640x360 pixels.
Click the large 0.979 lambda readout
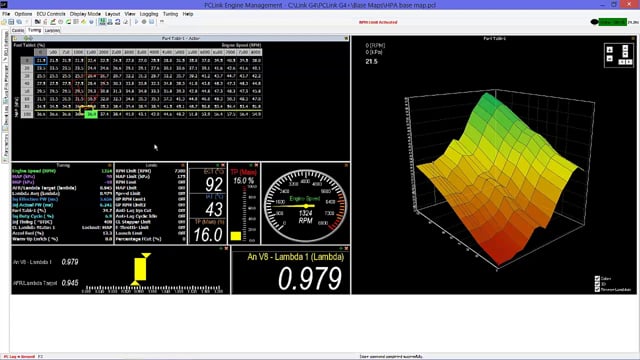(x=310, y=279)
